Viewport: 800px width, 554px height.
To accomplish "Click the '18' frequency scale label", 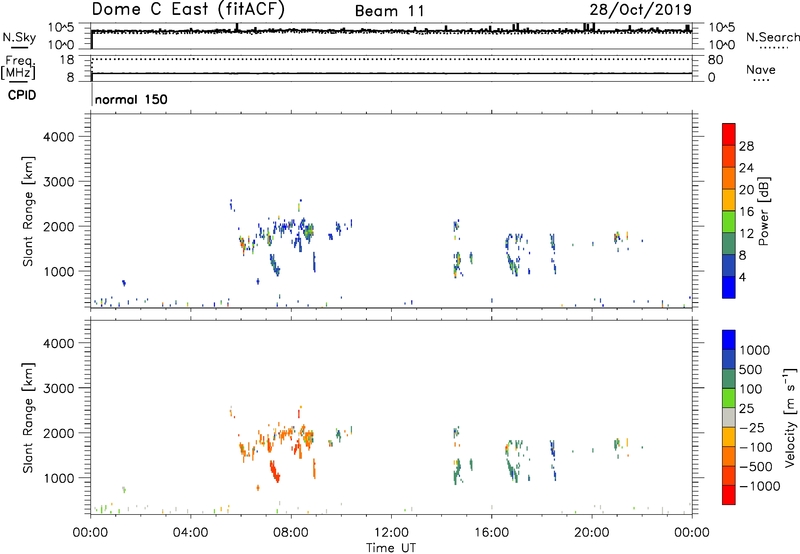I will 67,60.
